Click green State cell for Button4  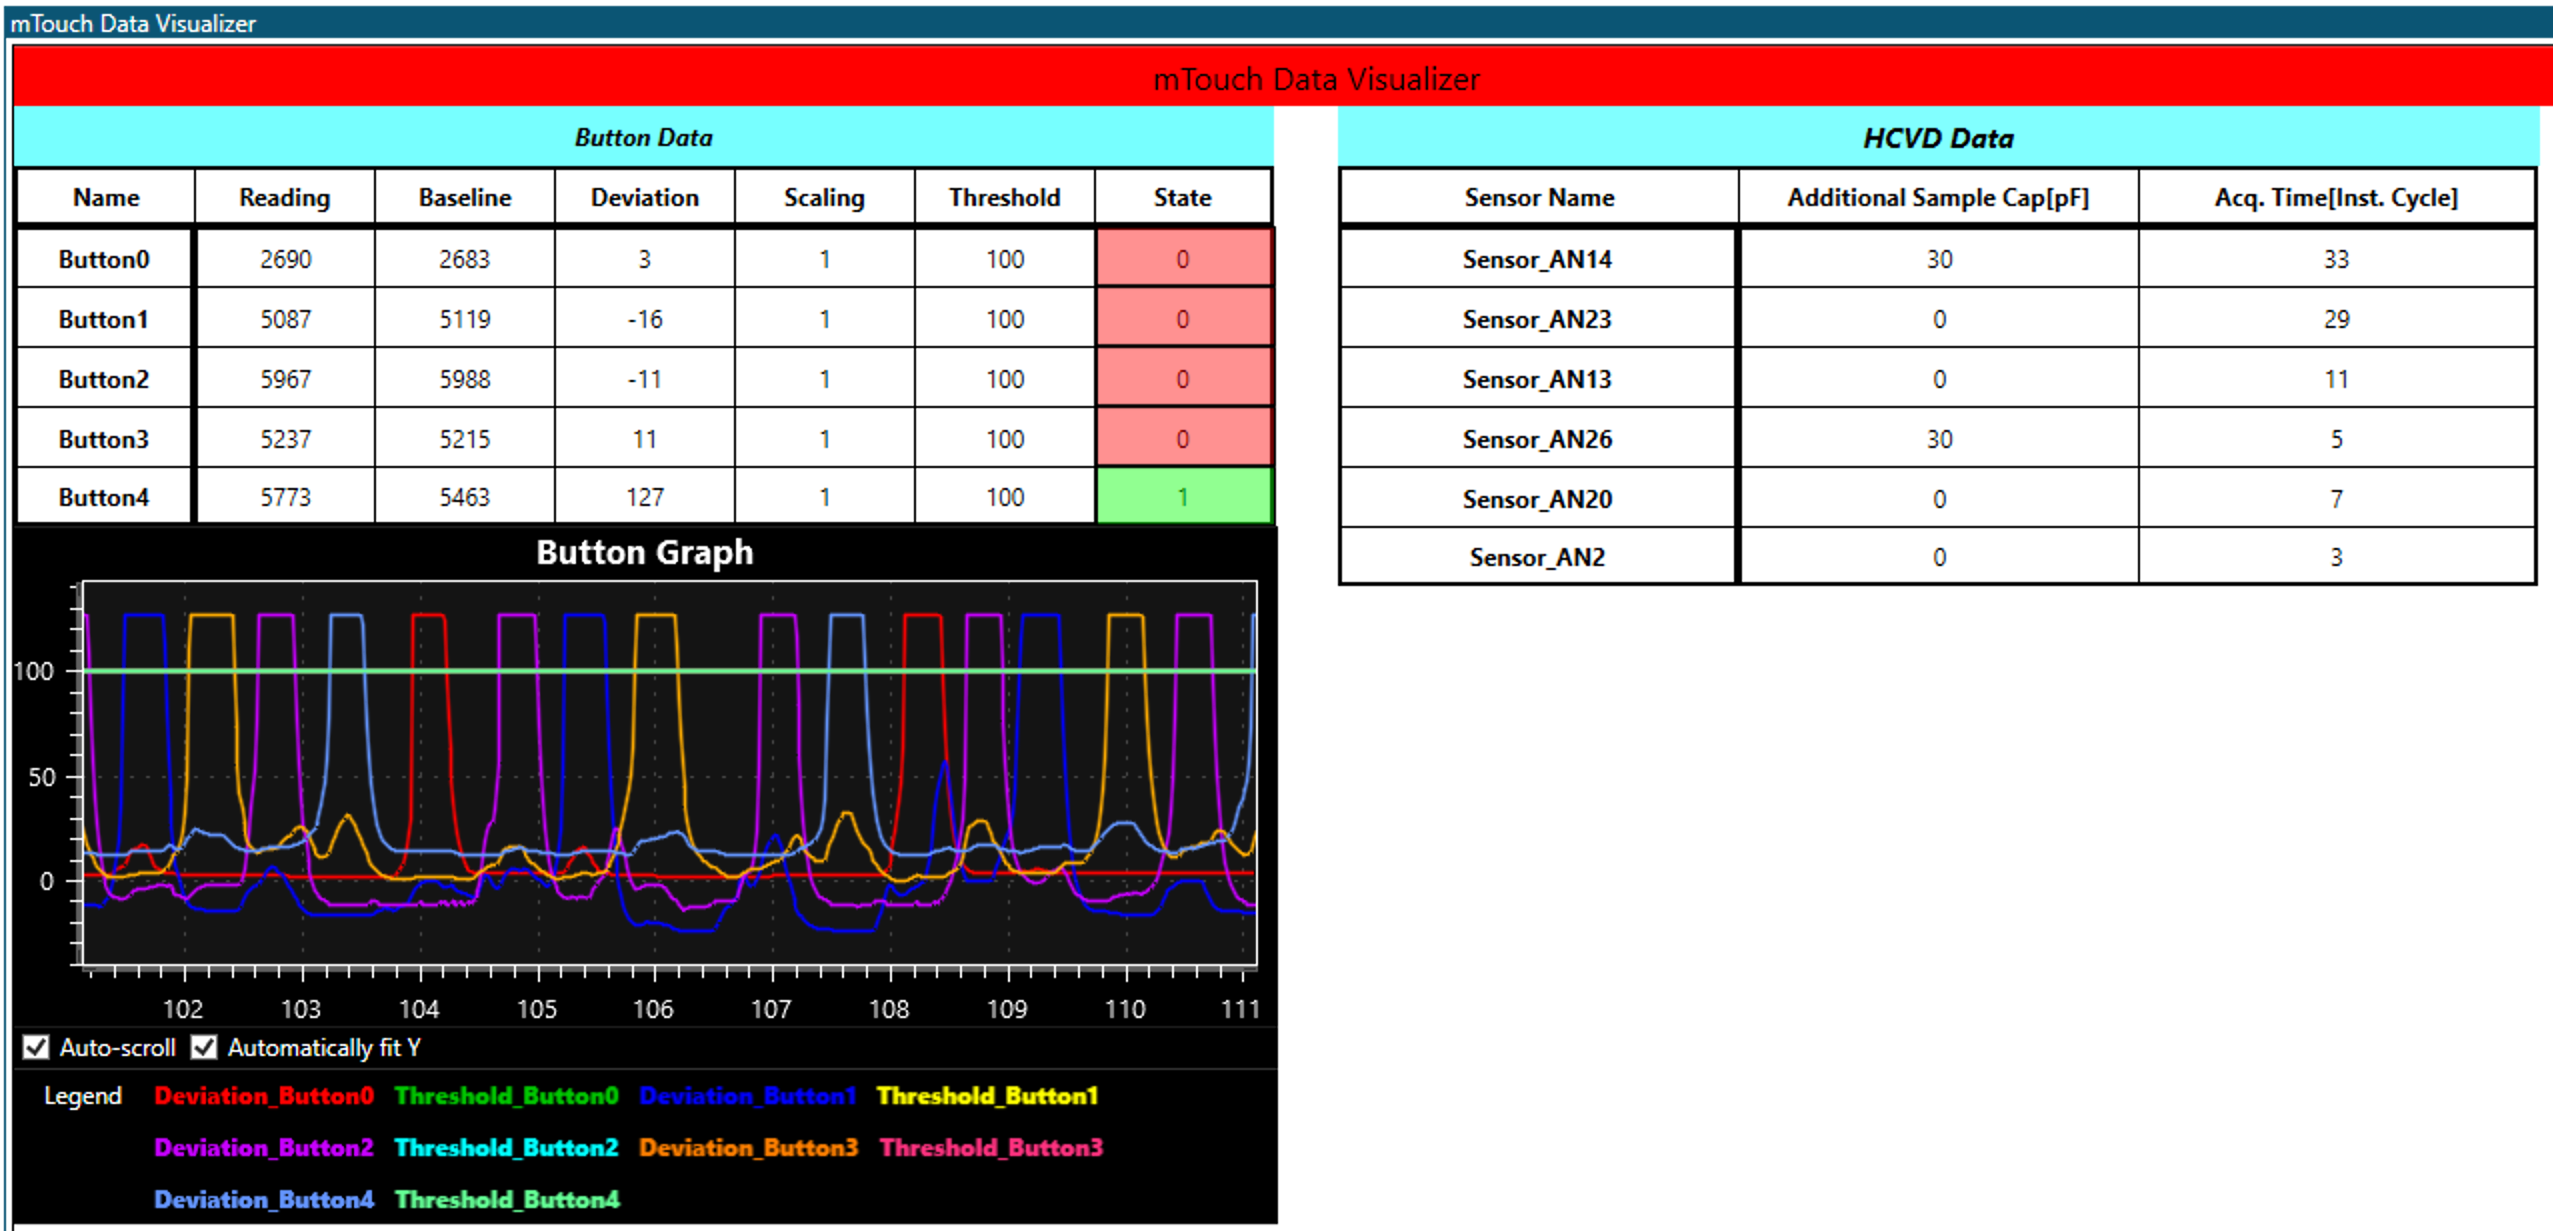(x=1183, y=497)
